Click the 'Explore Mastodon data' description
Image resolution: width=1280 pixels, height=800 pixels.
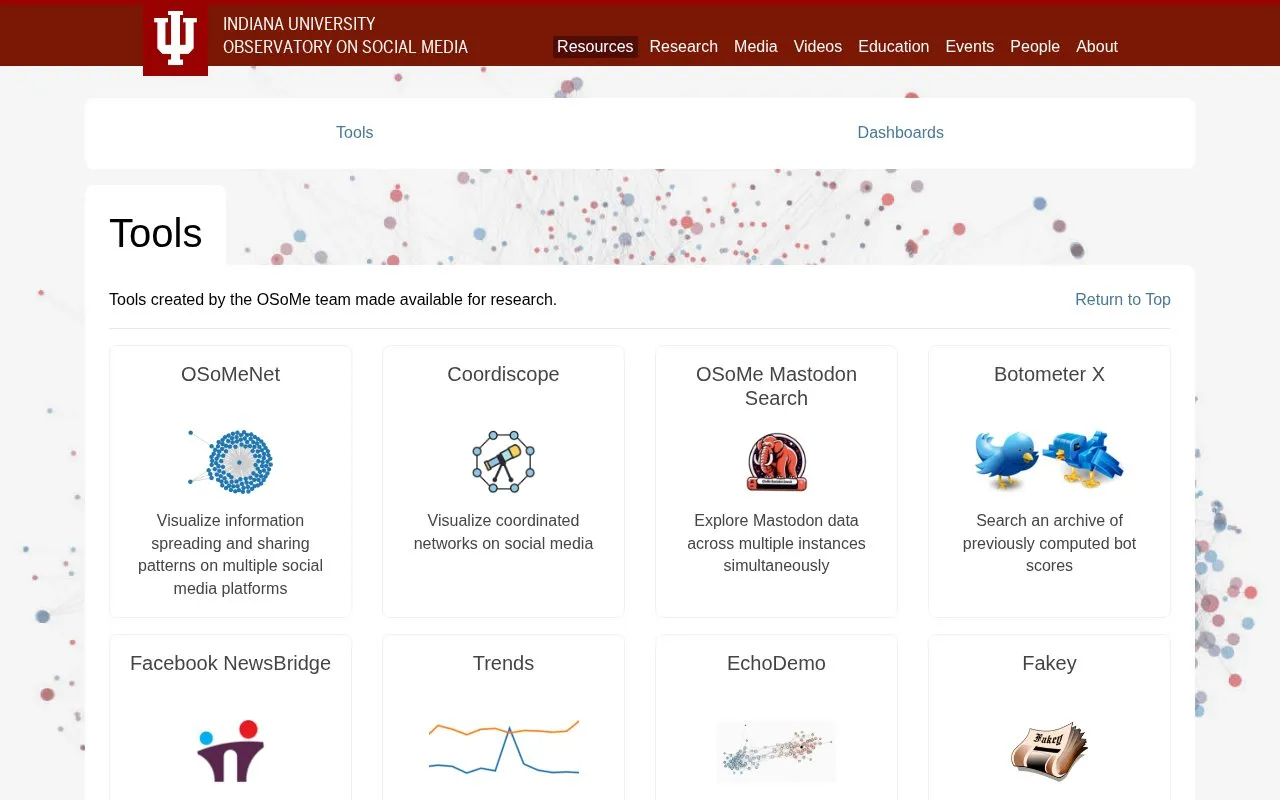click(776, 543)
